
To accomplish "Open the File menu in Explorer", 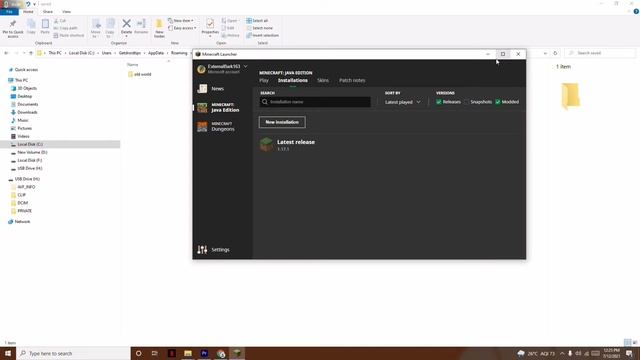I will click(x=9, y=11).
